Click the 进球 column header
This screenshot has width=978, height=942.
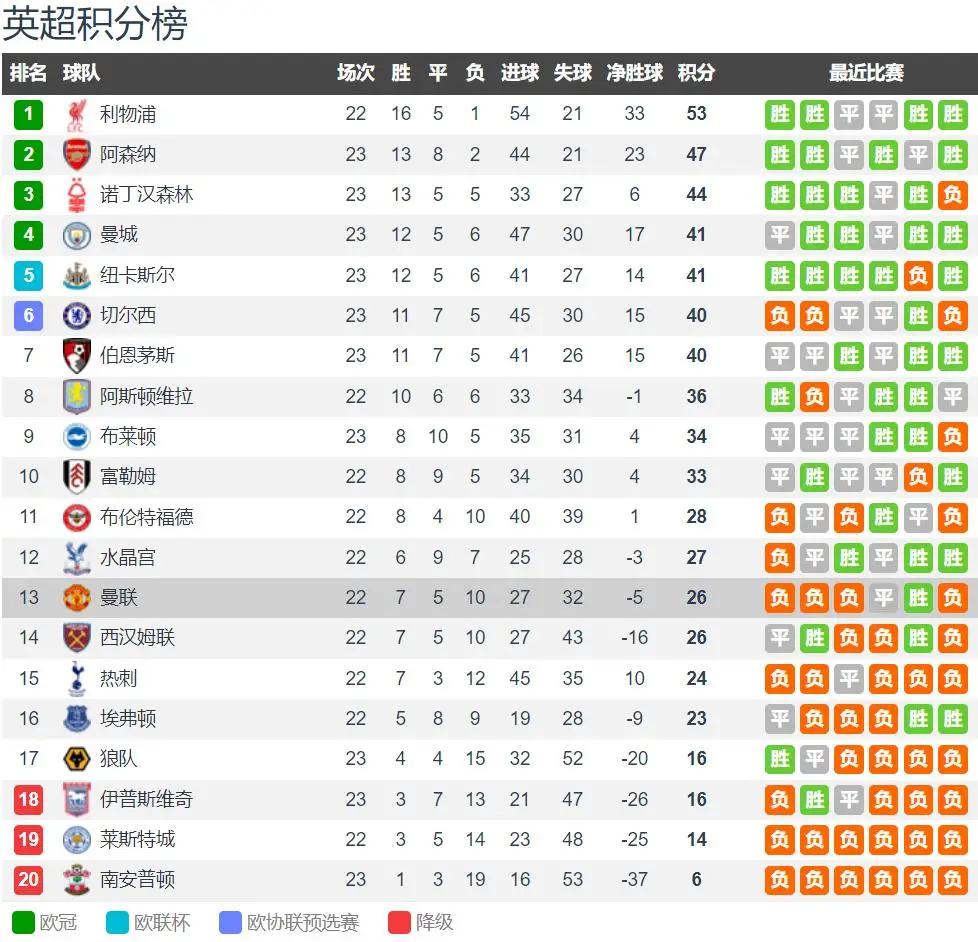click(x=519, y=73)
